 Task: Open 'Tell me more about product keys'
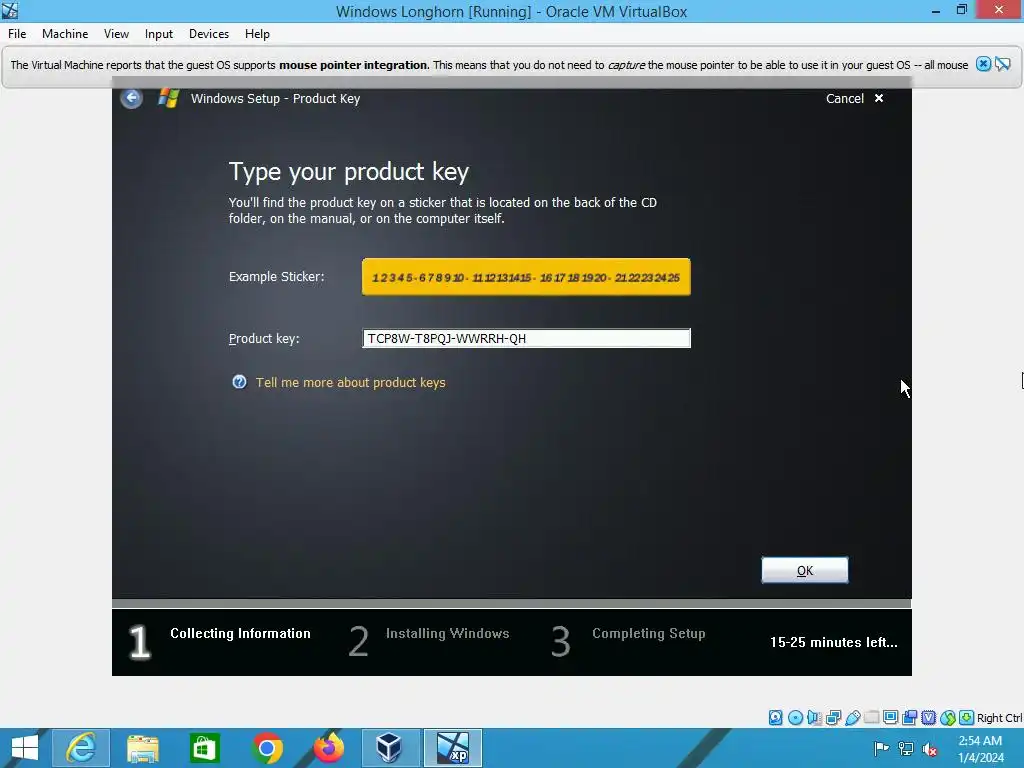pos(351,383)
